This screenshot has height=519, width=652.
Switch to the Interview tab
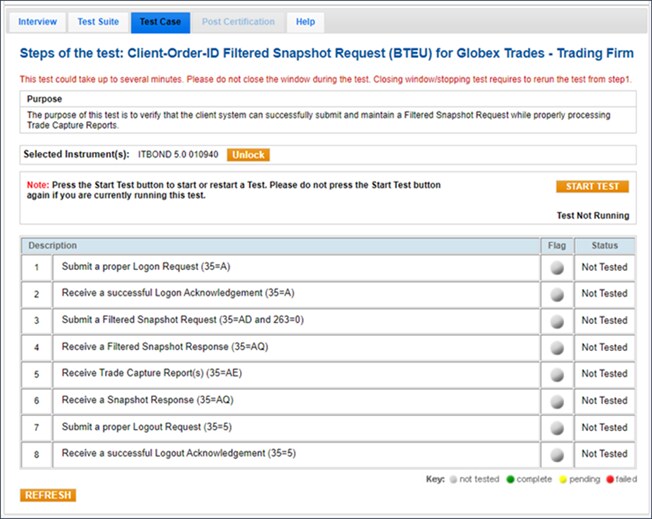tap(38, 22)
